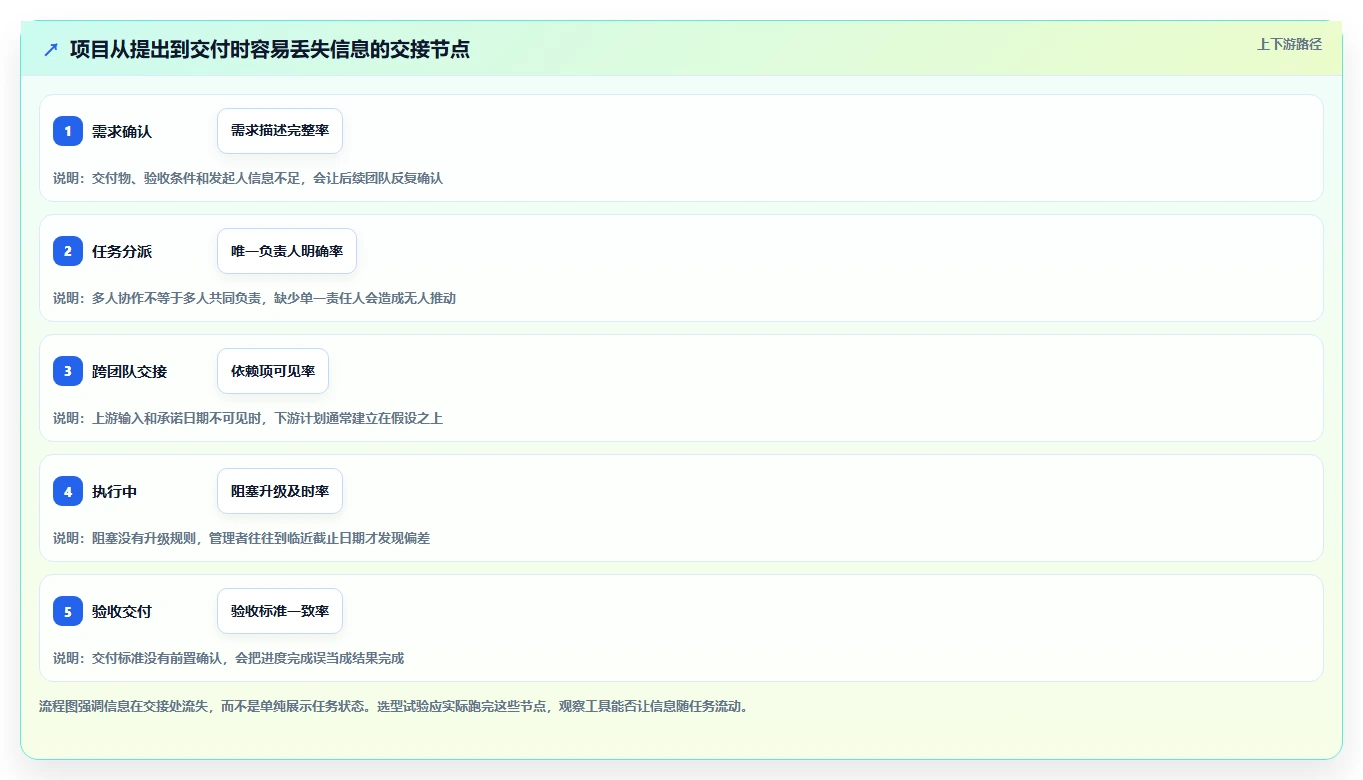Select the 验收标准一致率 chip
The image size is (1363, 780).
pos(280,611)
